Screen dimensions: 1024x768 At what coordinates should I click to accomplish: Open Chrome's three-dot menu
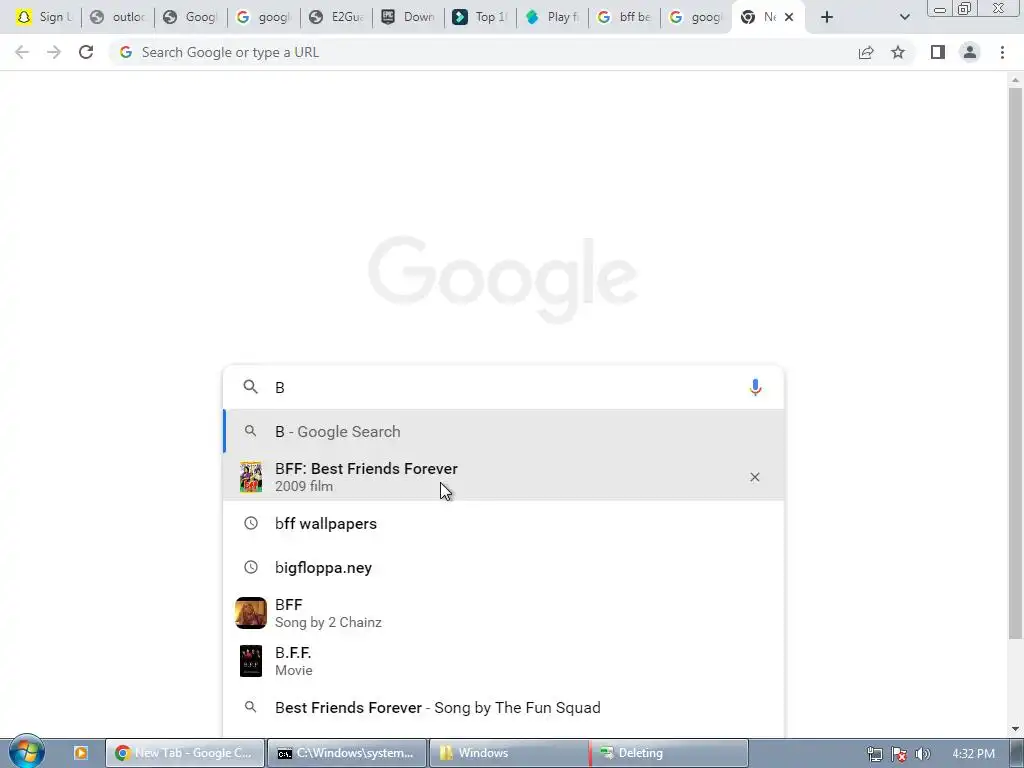click(x=1002, y=52)
